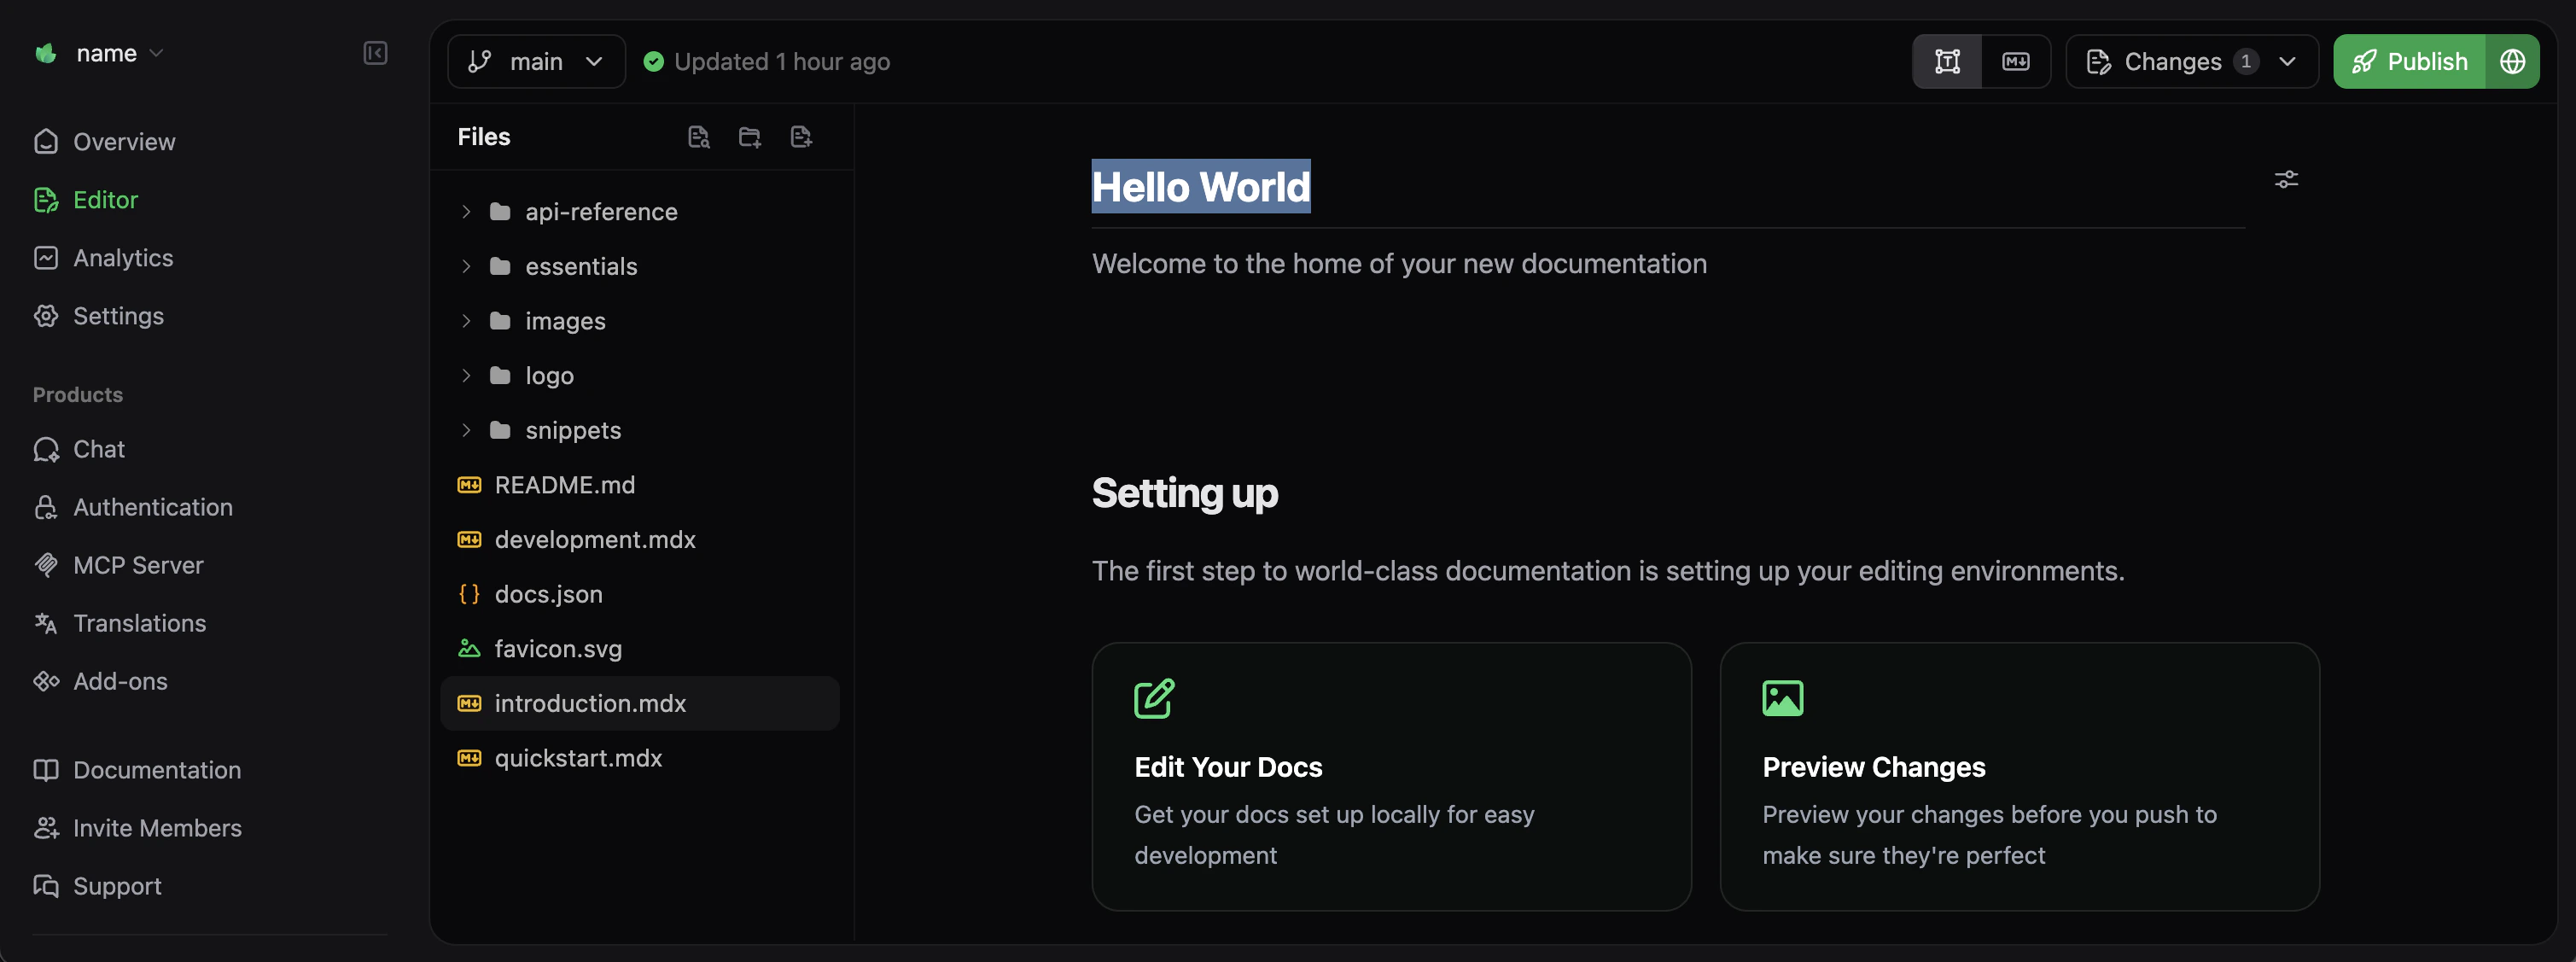
Task: Navigate to Analytics in the sidebar
Action: (123, 257)
